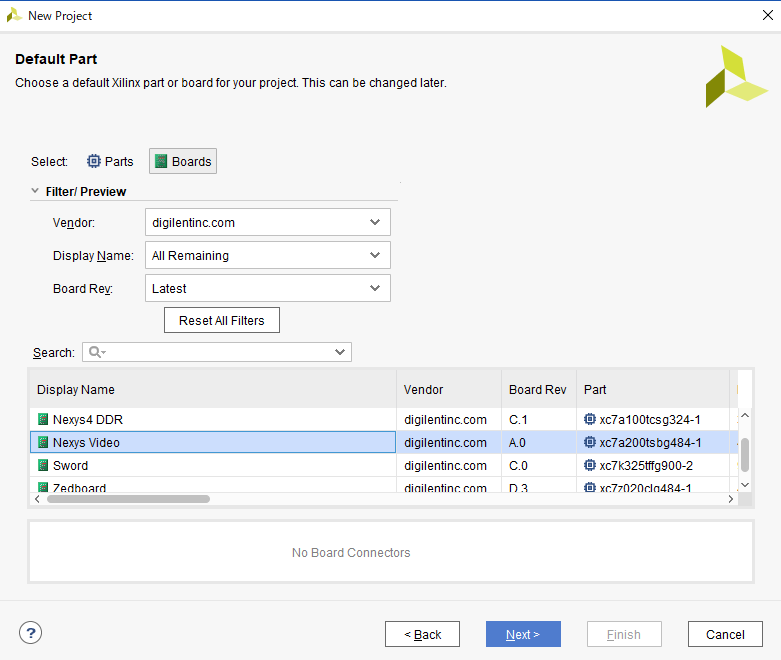Switch selection to Boards
Viewport: 781px width, 660px height.
183,161
